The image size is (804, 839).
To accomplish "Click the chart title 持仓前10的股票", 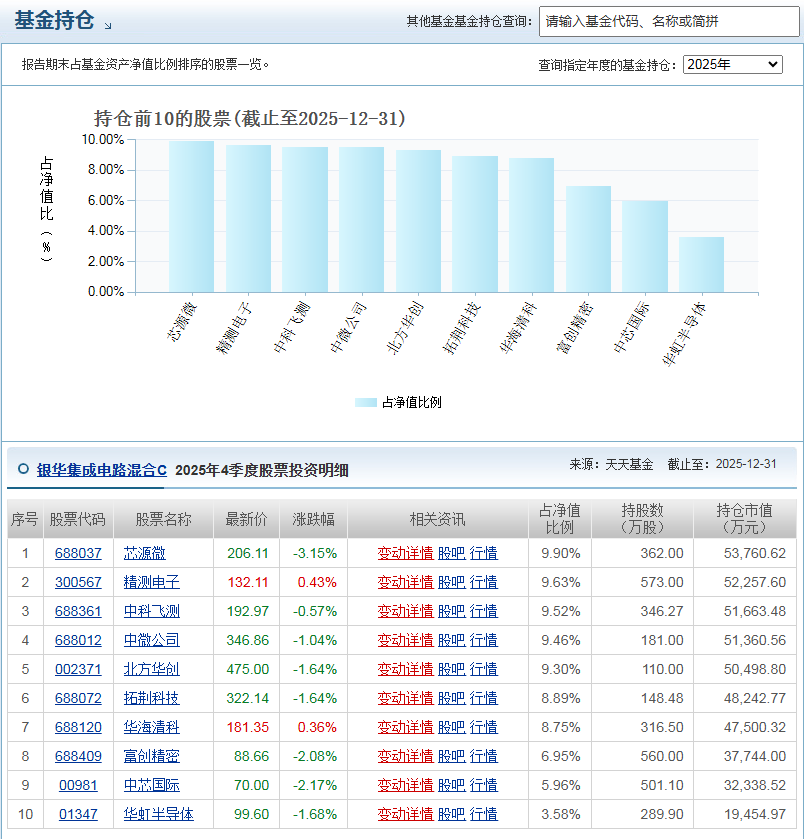I will (x=249, y=118).
